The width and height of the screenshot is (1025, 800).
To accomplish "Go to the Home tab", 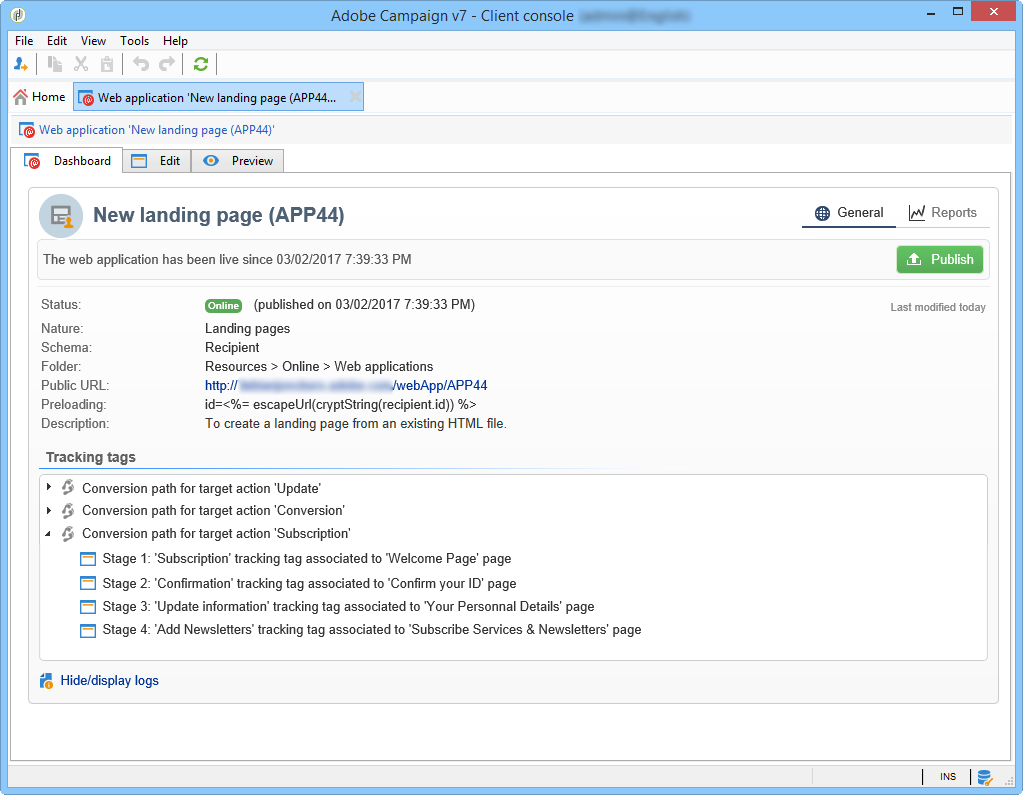I will [39, 97].
